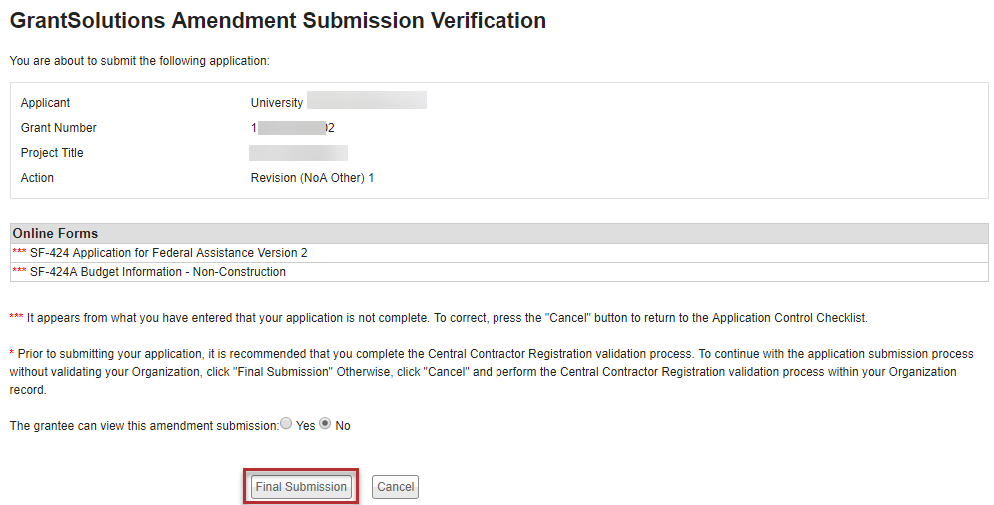Viewport: 994px width, 505px height.
Task: Select the Yes radio for grantee viewing
Action: click(287, 424)
